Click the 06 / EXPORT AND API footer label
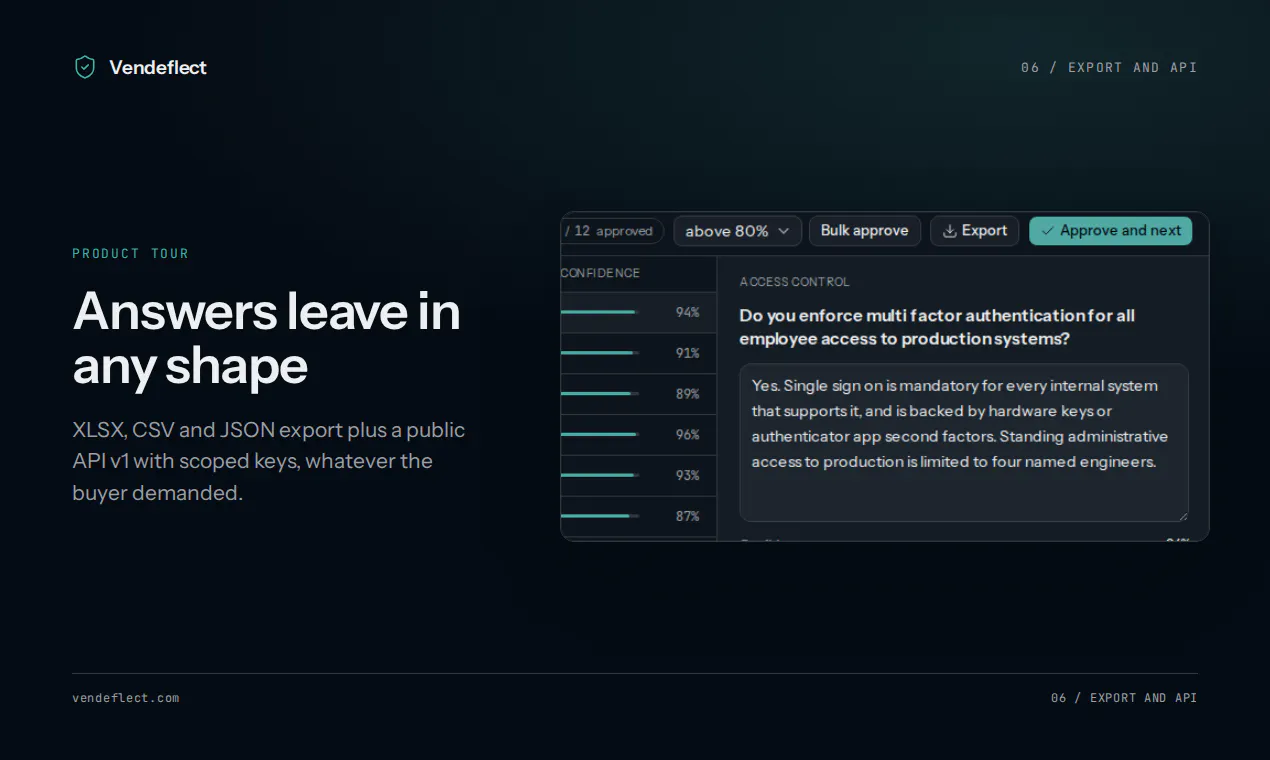 [1124, 698]
